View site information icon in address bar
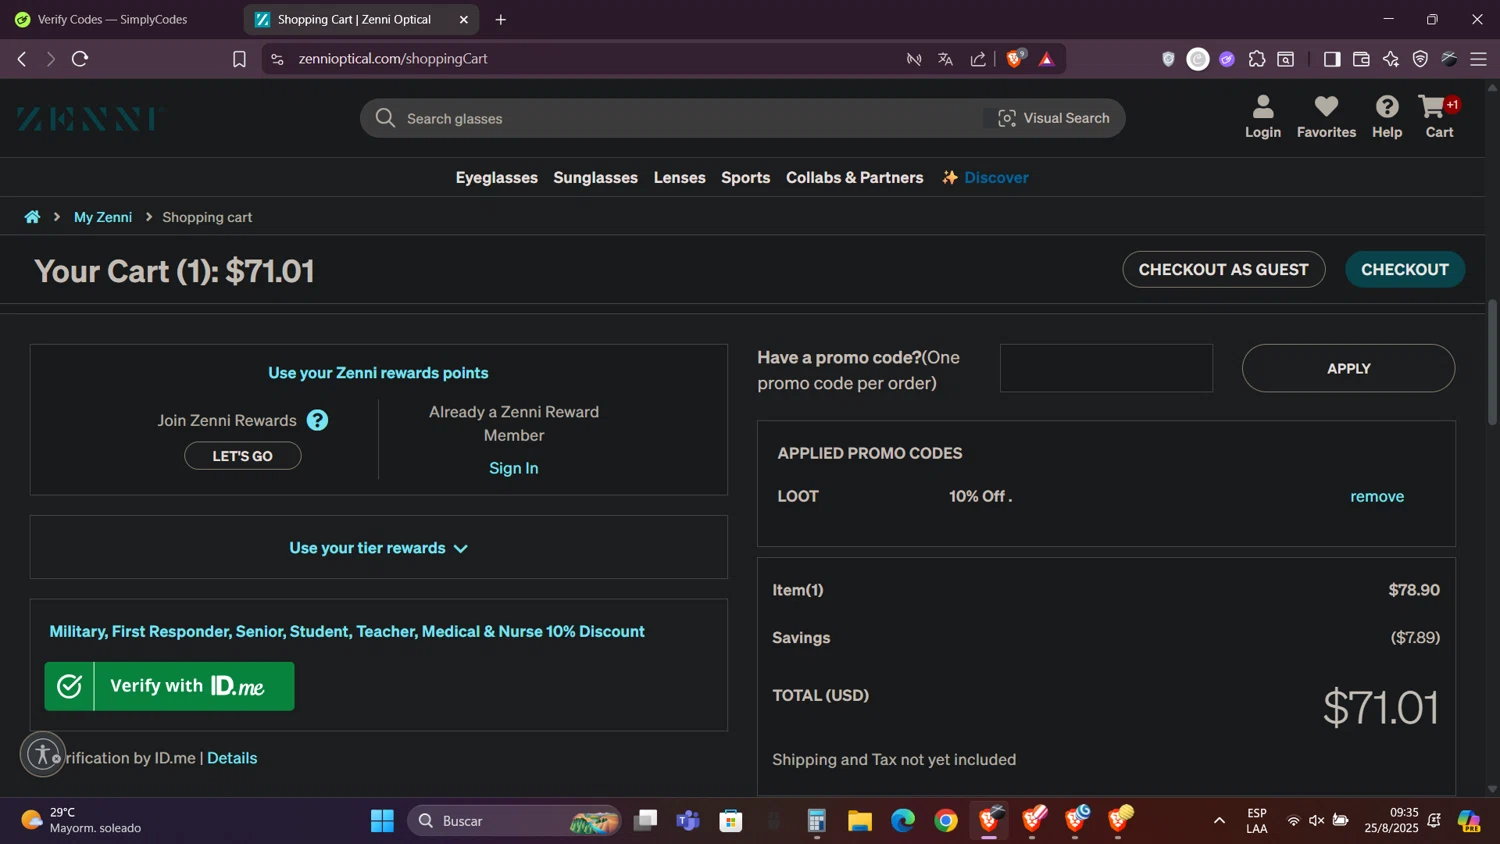The image size is (1500, 844). click(x=277, y=59)
